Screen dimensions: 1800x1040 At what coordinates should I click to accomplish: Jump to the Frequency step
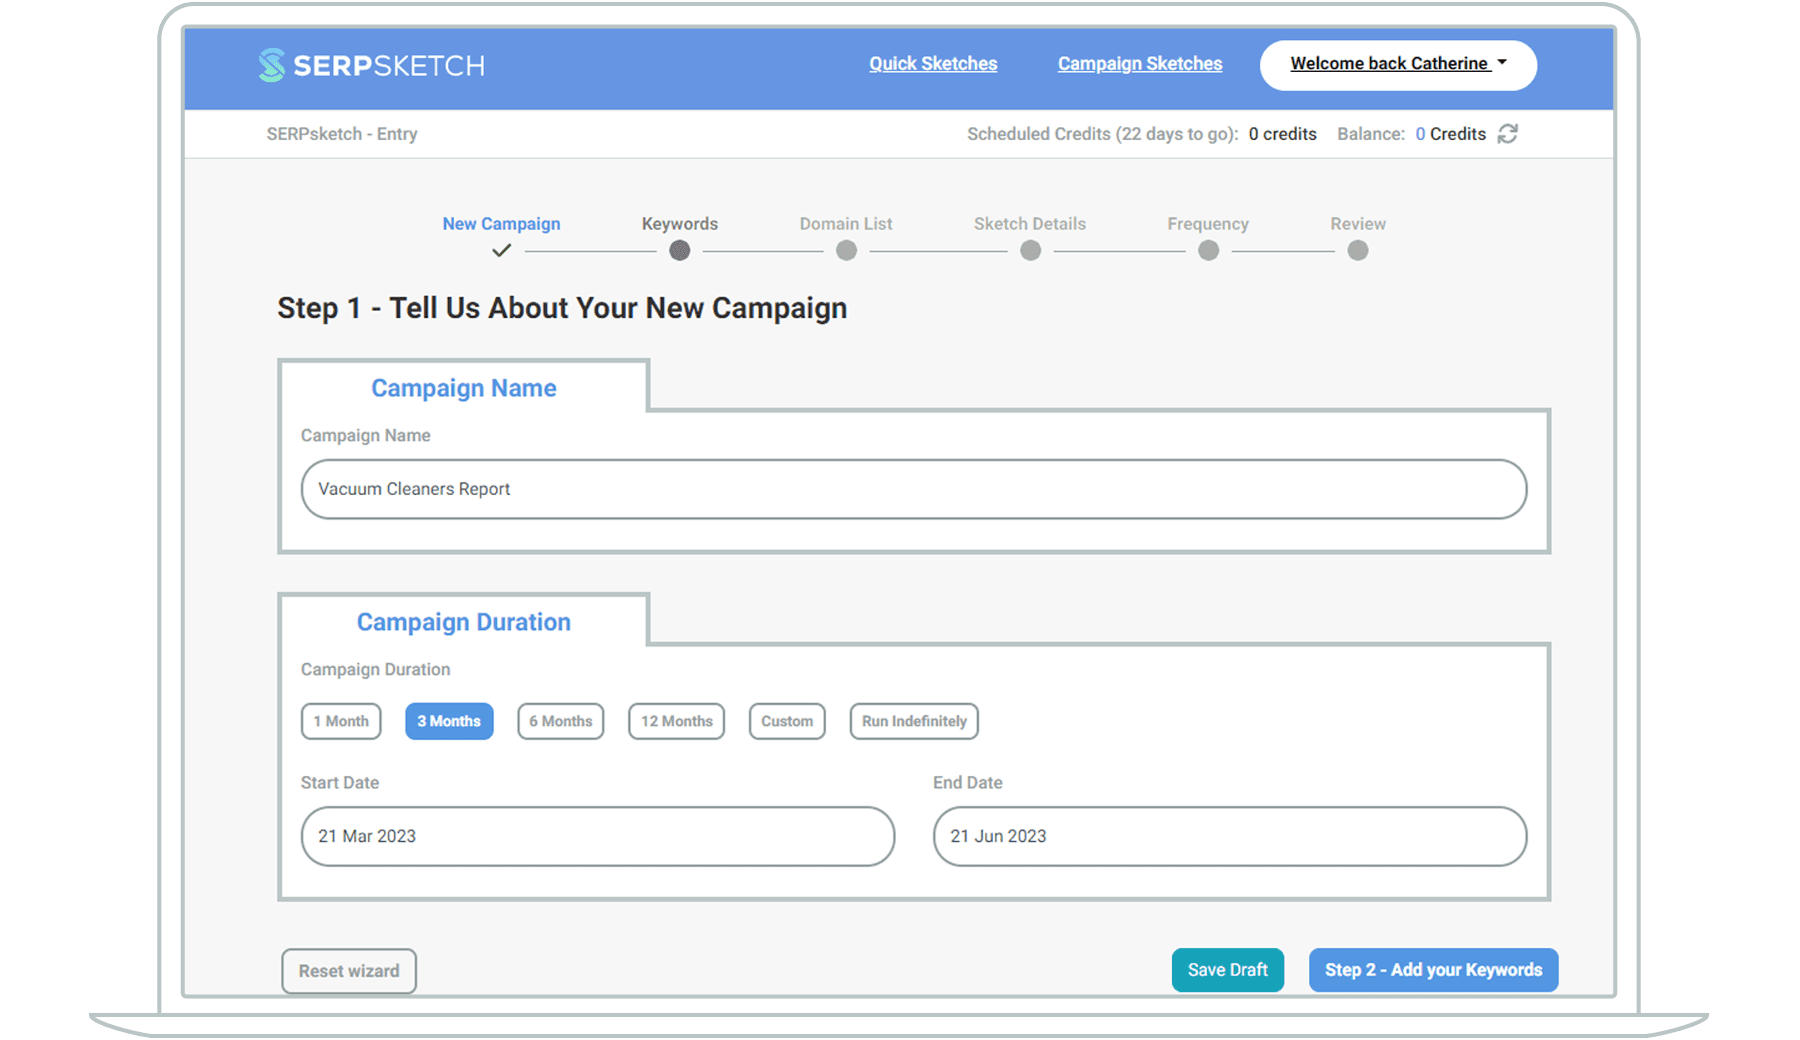point(1208,224)
